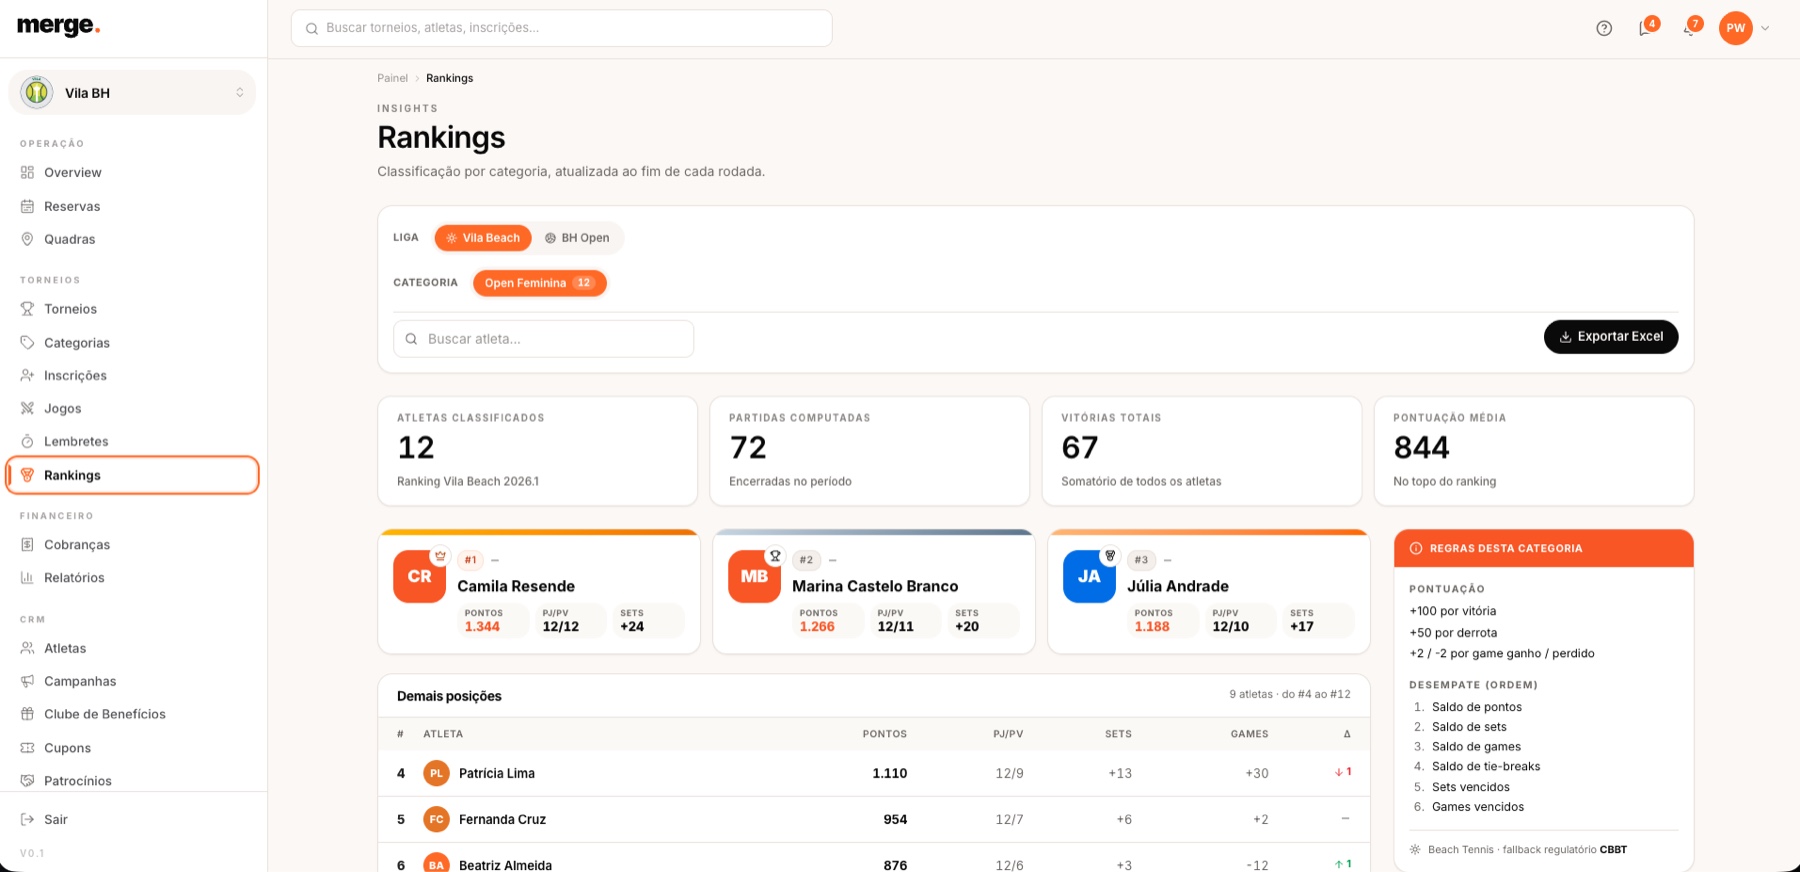Expand the user menu chevron

1765,28
